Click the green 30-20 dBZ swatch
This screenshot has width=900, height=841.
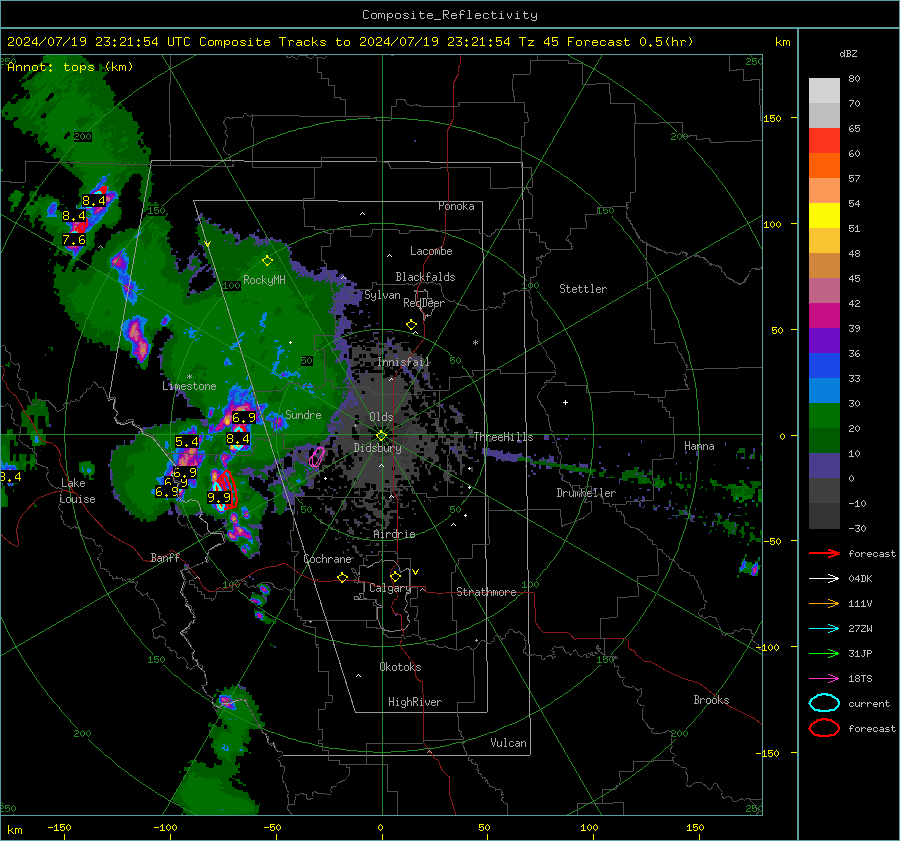(824, 416)
